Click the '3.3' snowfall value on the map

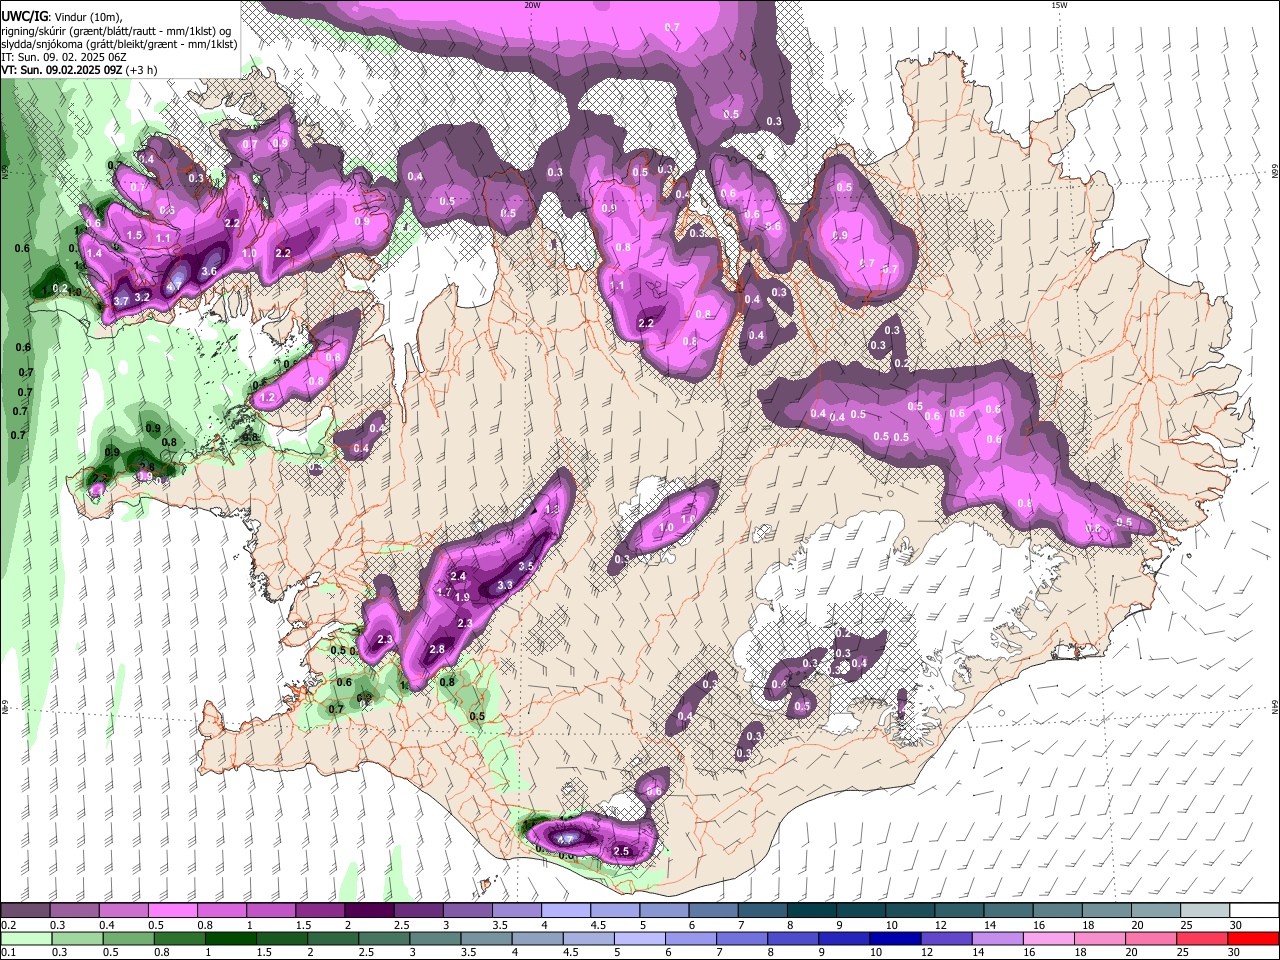click(505, 585)
